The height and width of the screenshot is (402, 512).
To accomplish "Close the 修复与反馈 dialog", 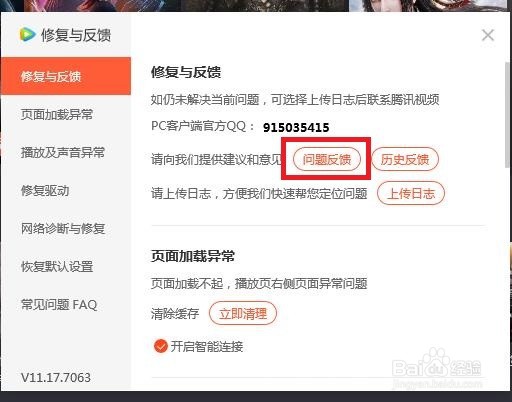I will [x=488, y=35].
